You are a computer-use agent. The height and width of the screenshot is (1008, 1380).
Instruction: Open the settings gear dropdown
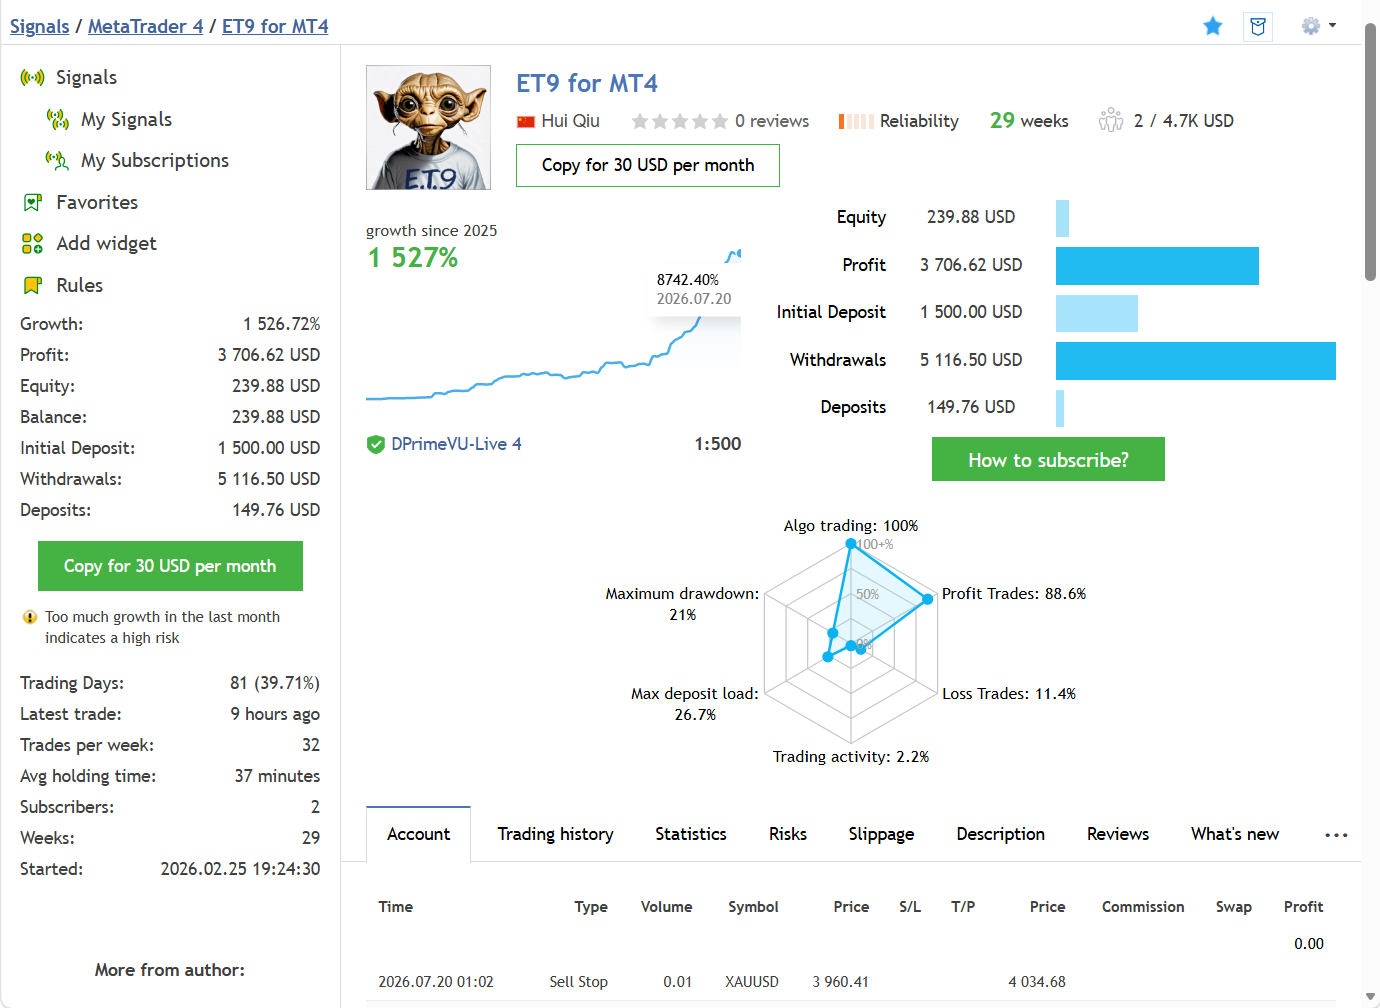(x=1318, y=26)
